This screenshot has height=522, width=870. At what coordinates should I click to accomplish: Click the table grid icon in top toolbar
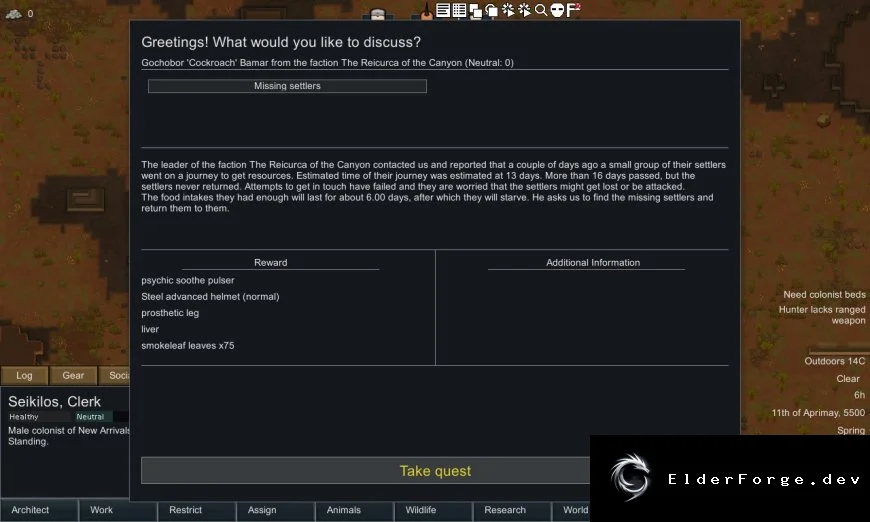(459, 10)
